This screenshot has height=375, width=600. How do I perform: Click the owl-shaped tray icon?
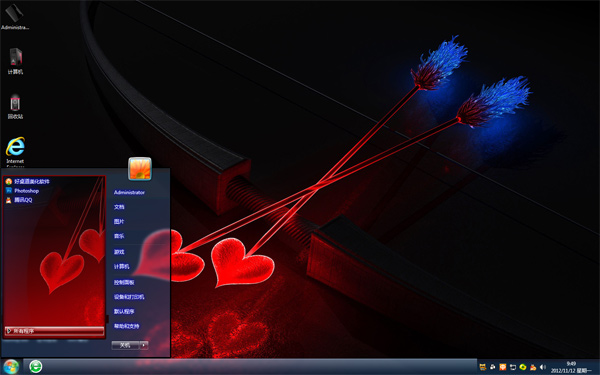483,367
